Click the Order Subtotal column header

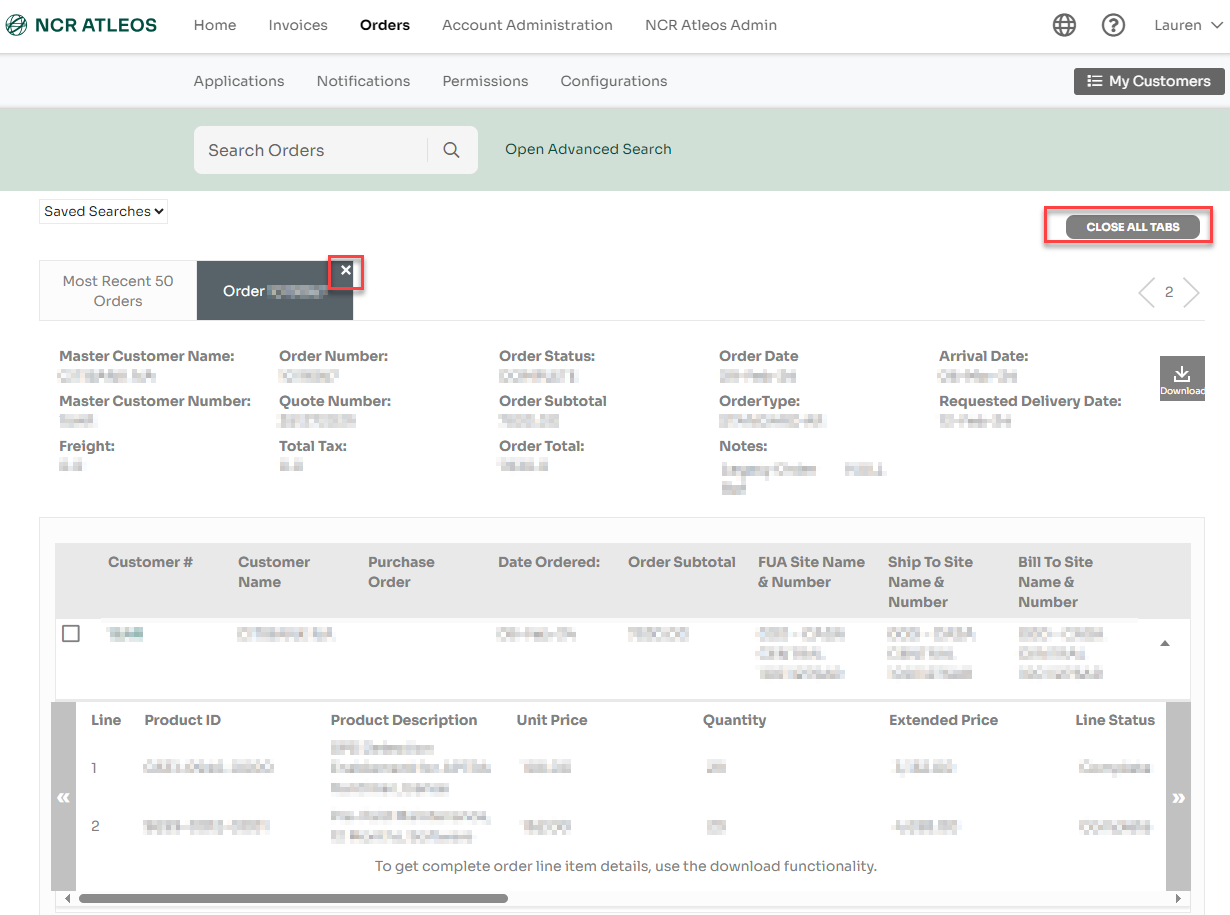pyautogui.click(x=682, y=562)
